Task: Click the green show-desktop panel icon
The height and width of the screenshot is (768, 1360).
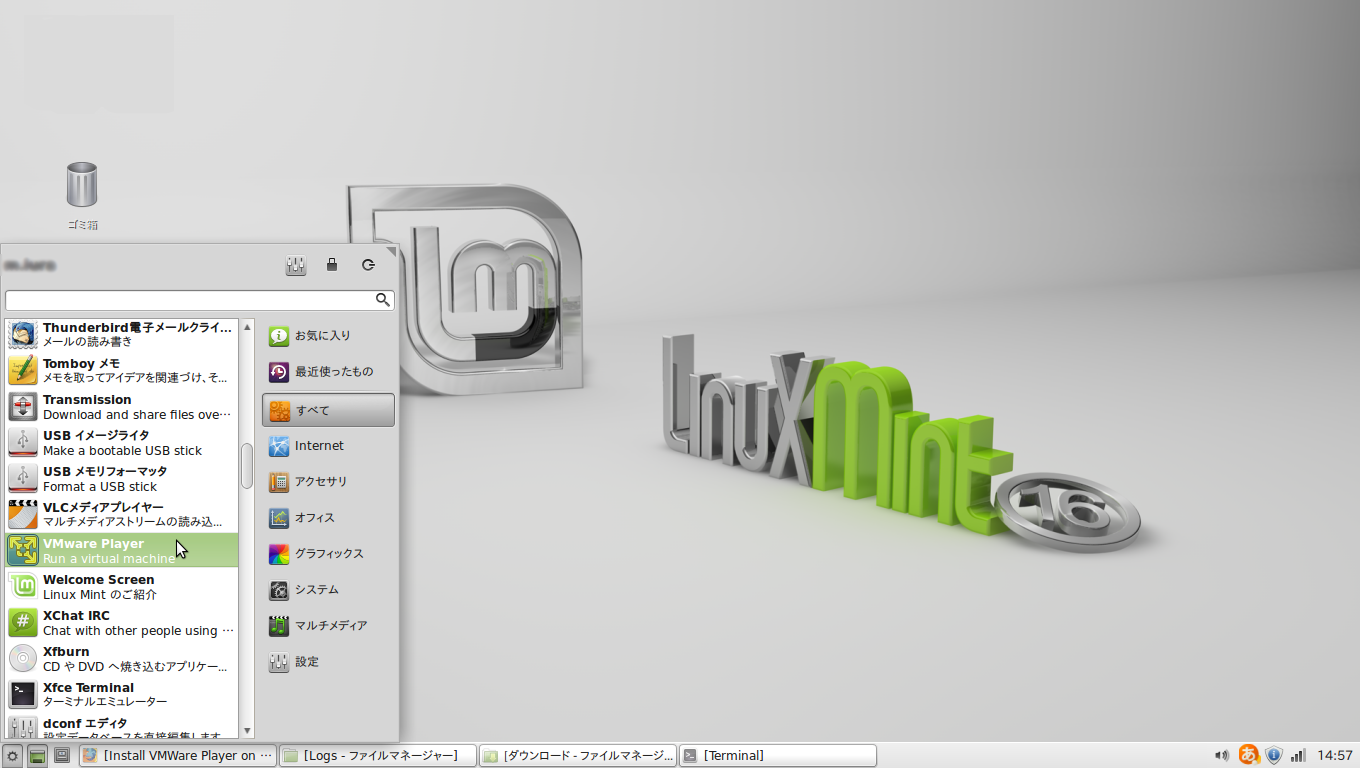Action: pos(37,756)
